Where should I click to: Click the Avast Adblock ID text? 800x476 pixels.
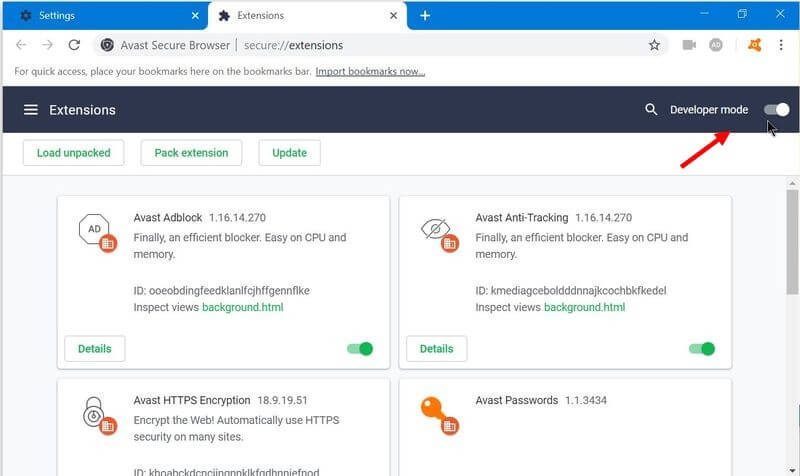(x=221, y=290)
